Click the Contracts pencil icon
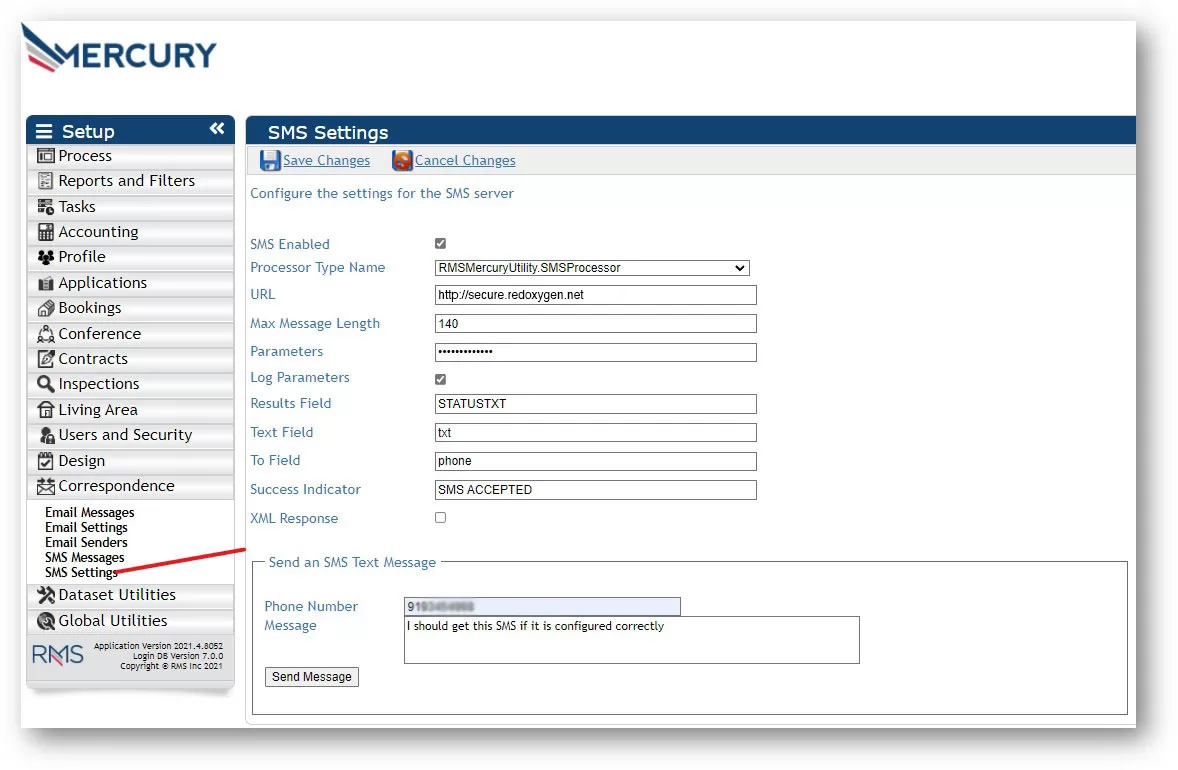 coord(46,359)
